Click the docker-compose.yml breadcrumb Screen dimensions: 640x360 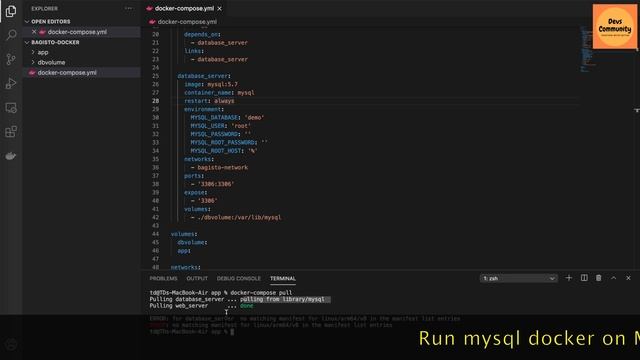pyautogui.click(x=187, y=22)
